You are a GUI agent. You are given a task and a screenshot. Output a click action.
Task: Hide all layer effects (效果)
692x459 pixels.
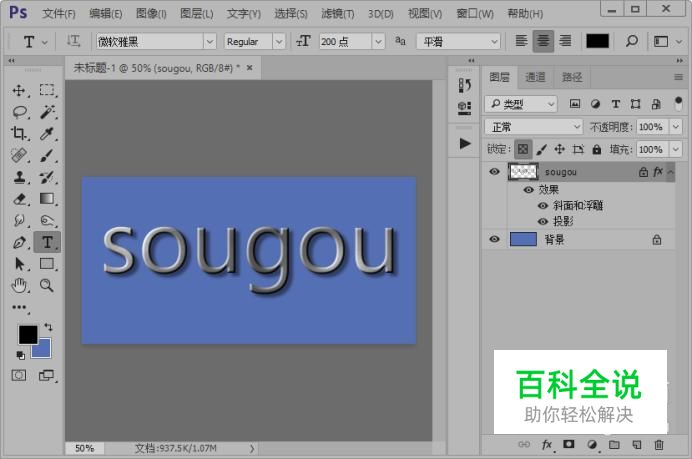tap(528, 190)
